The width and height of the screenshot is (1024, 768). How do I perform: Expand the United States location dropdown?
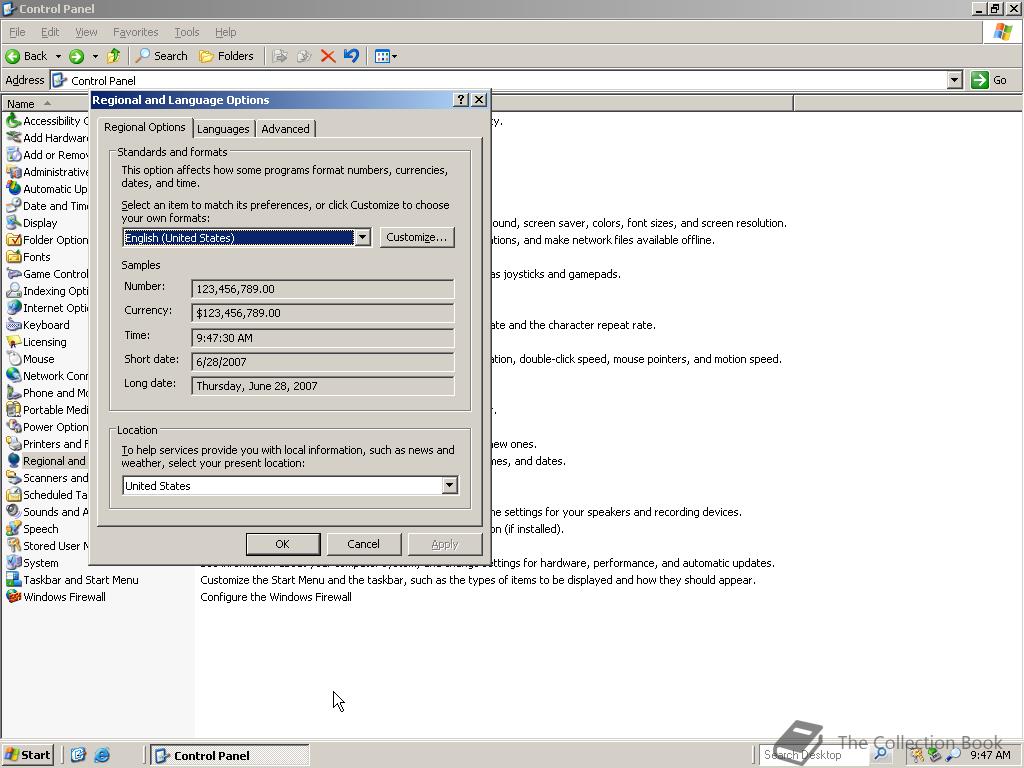449,485
